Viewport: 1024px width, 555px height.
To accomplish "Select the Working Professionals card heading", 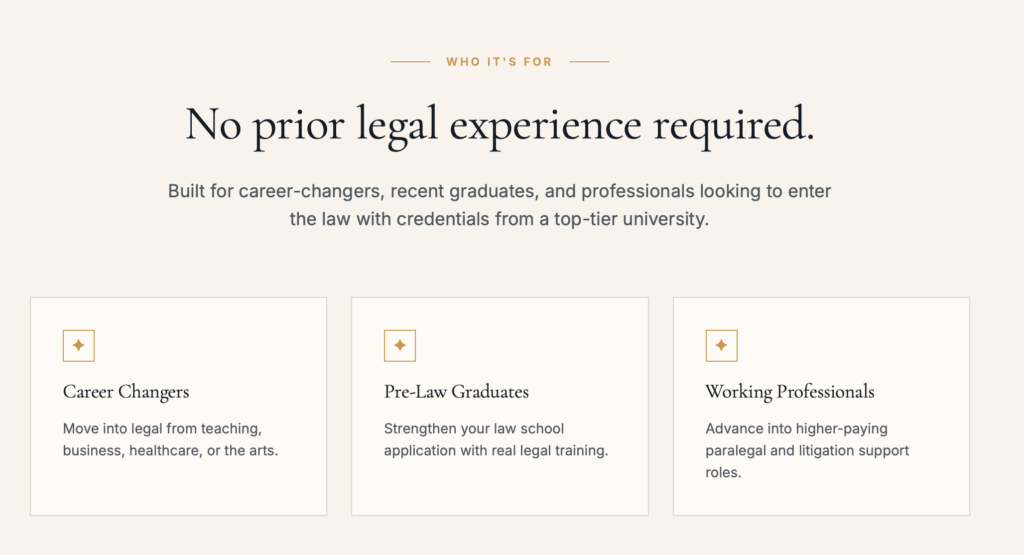I will 790,392.
